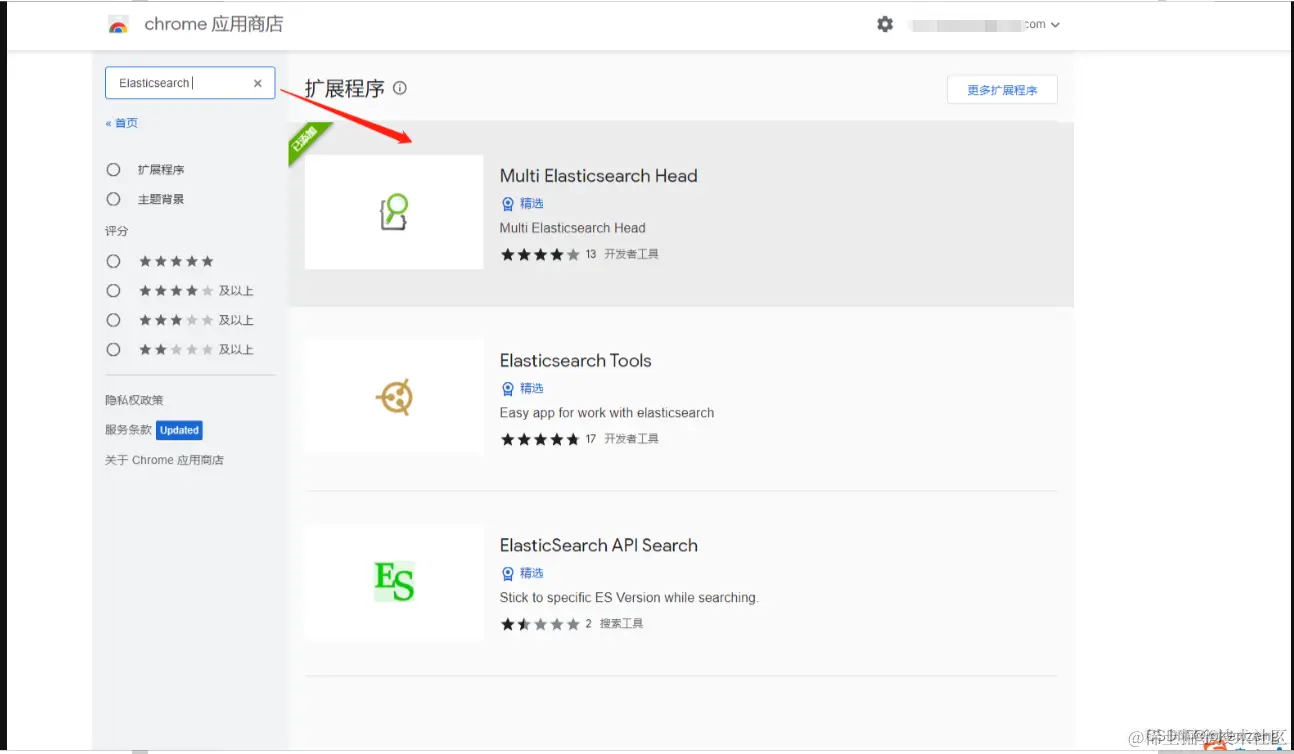Clear the Elasticsearch search box with X
Screen dimensions: 1294x754
click(258, 83)
